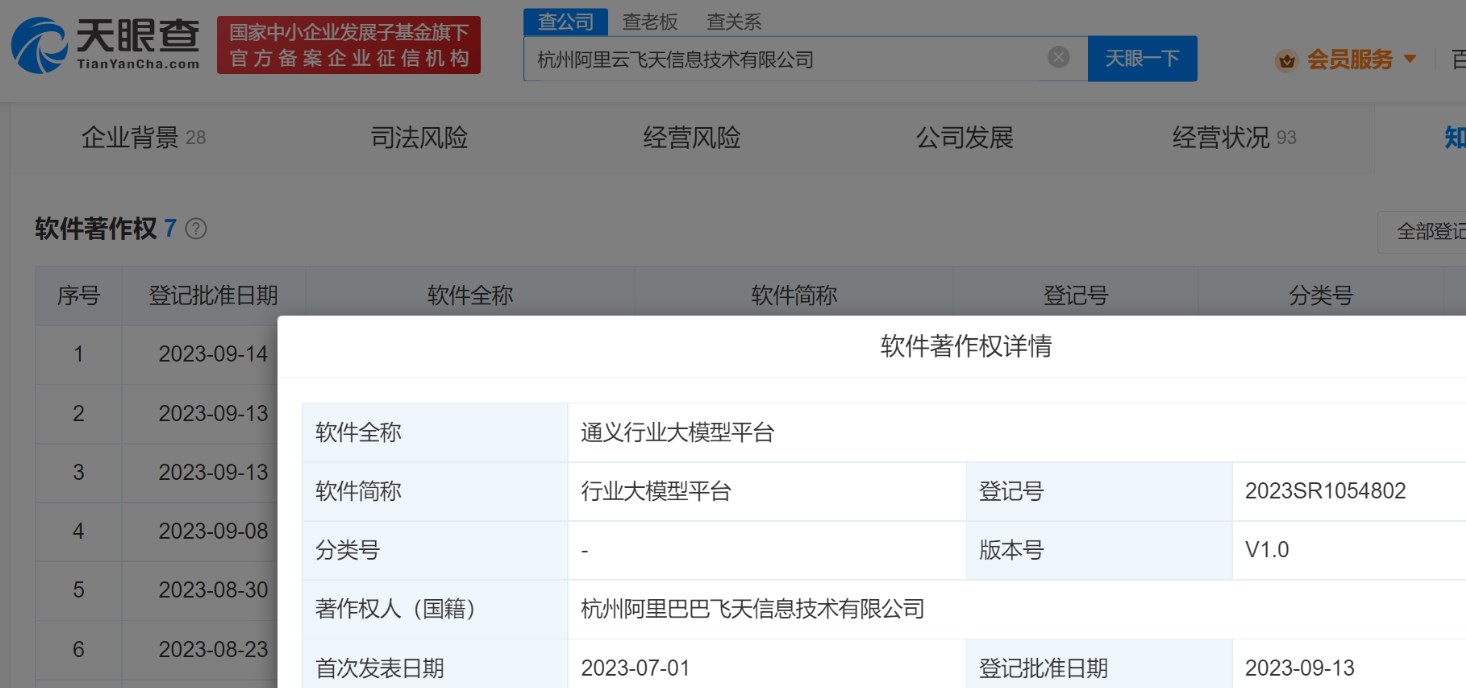
Task: Click the 软件全称 column header
Action: [x=470, y=296]
